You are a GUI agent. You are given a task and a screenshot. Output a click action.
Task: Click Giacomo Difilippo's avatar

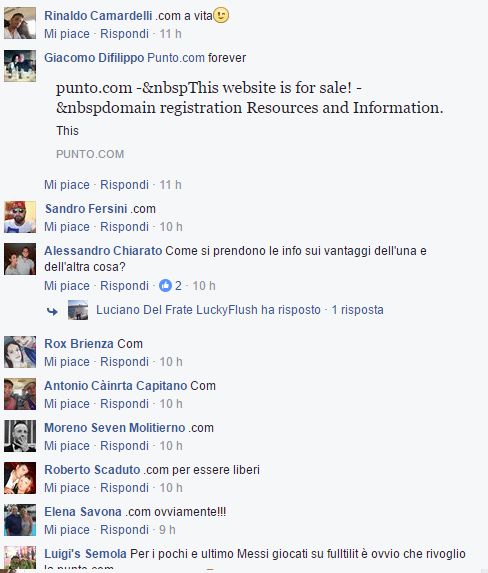point(20,66)
